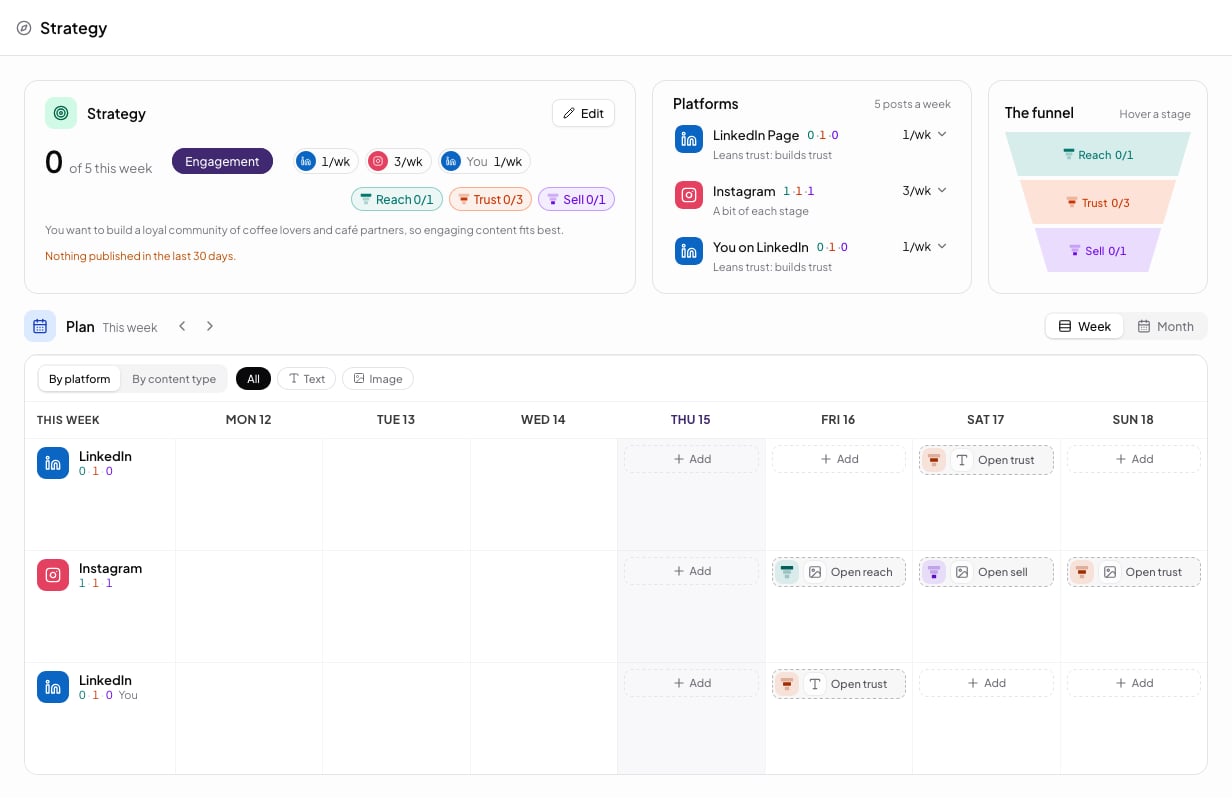Click Trust 0/3 funnel stage
Viewport: 1232px width, 800px height.
(x=1098, y=202)
